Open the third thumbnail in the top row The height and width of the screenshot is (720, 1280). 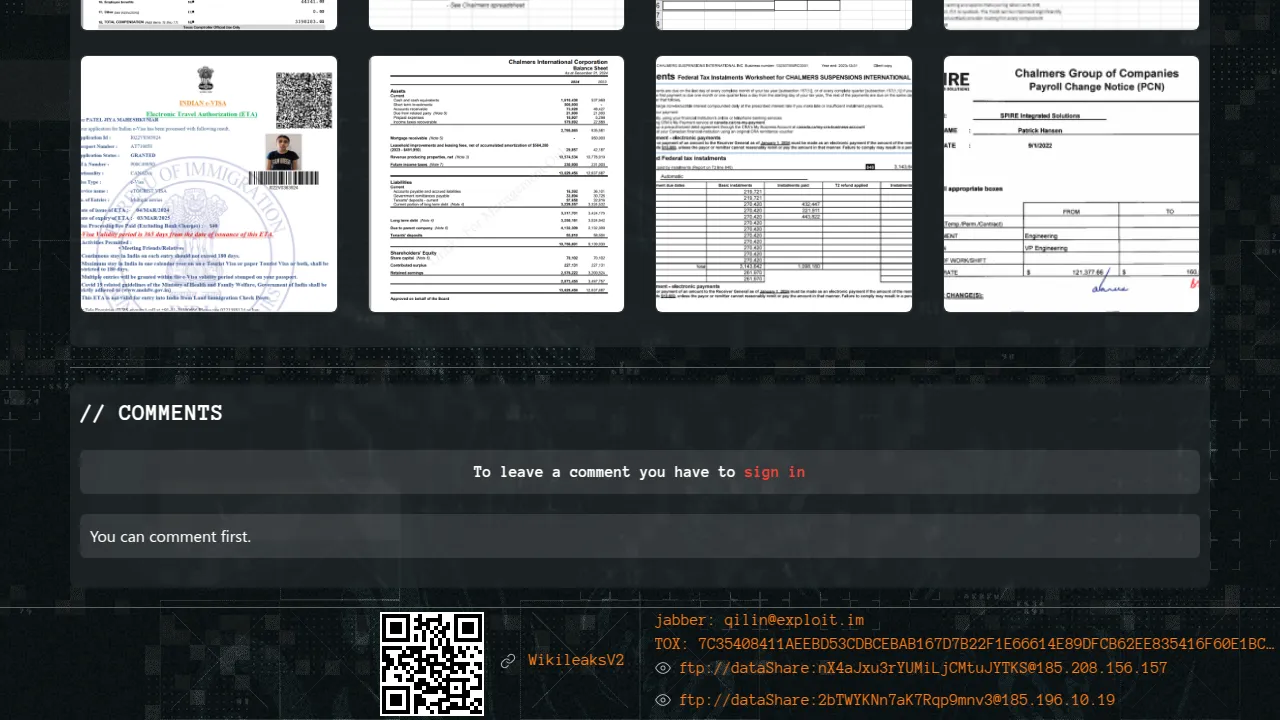[x=784, y=14]
